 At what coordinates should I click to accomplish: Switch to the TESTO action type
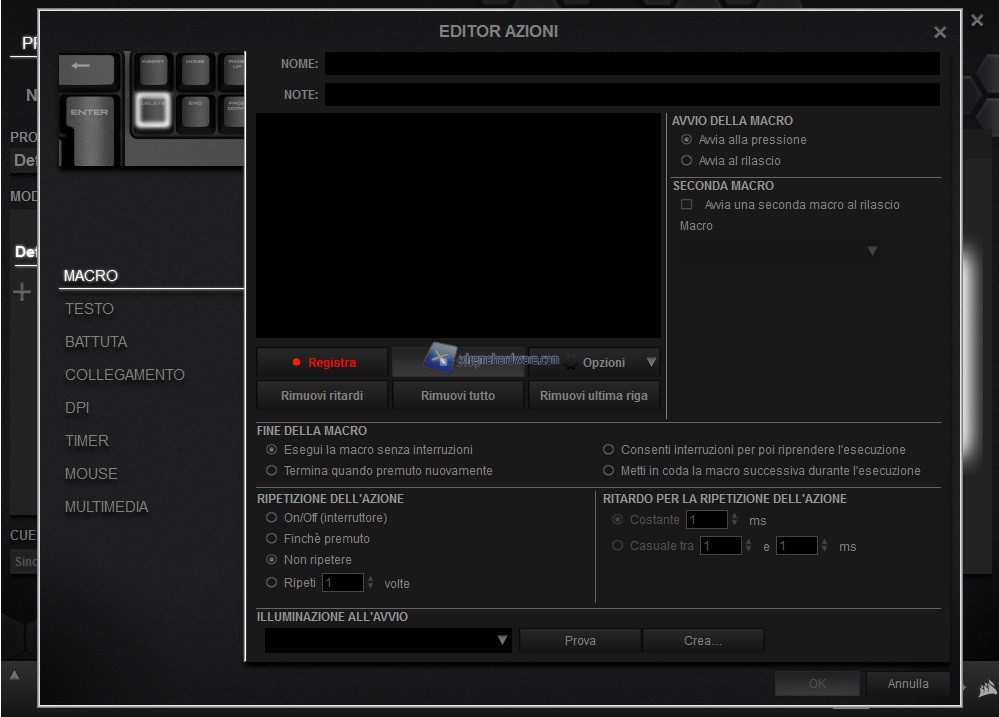[x=89, y=309]
